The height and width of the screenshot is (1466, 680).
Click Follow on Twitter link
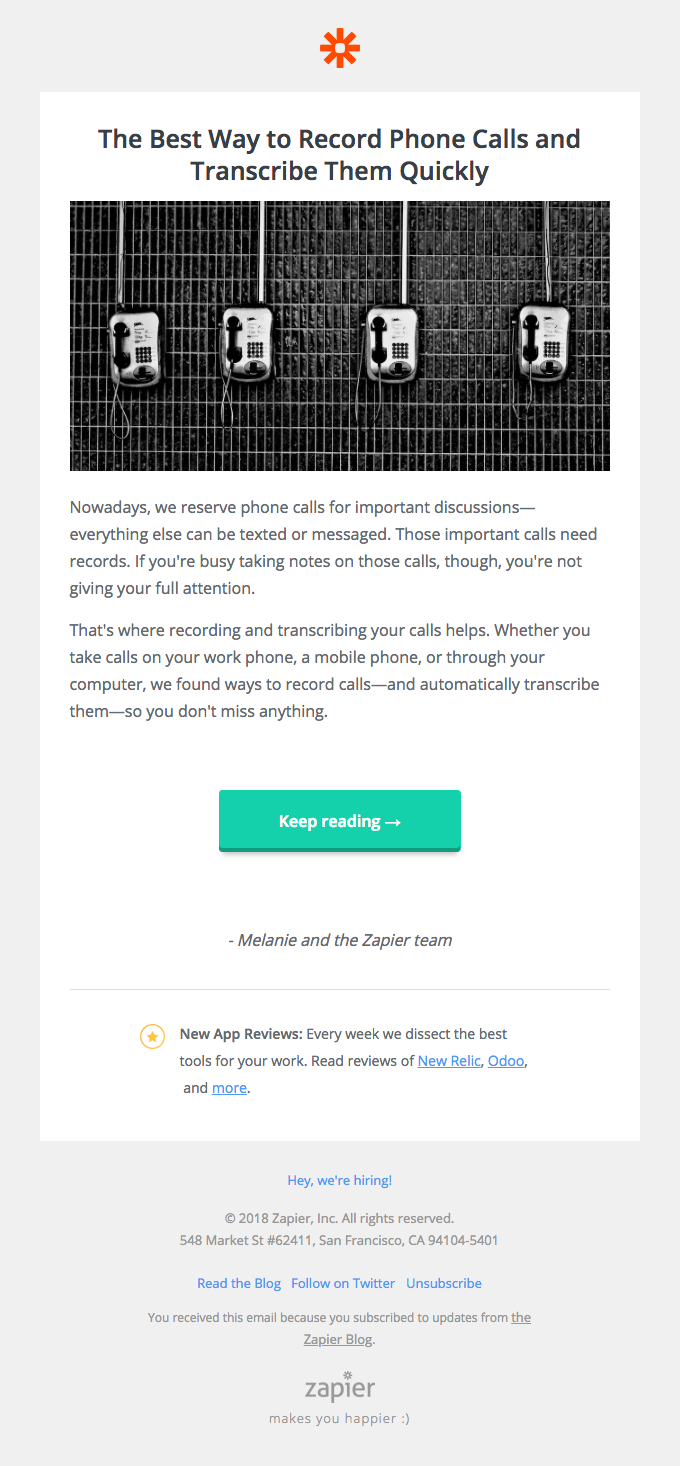[343, 1283]
